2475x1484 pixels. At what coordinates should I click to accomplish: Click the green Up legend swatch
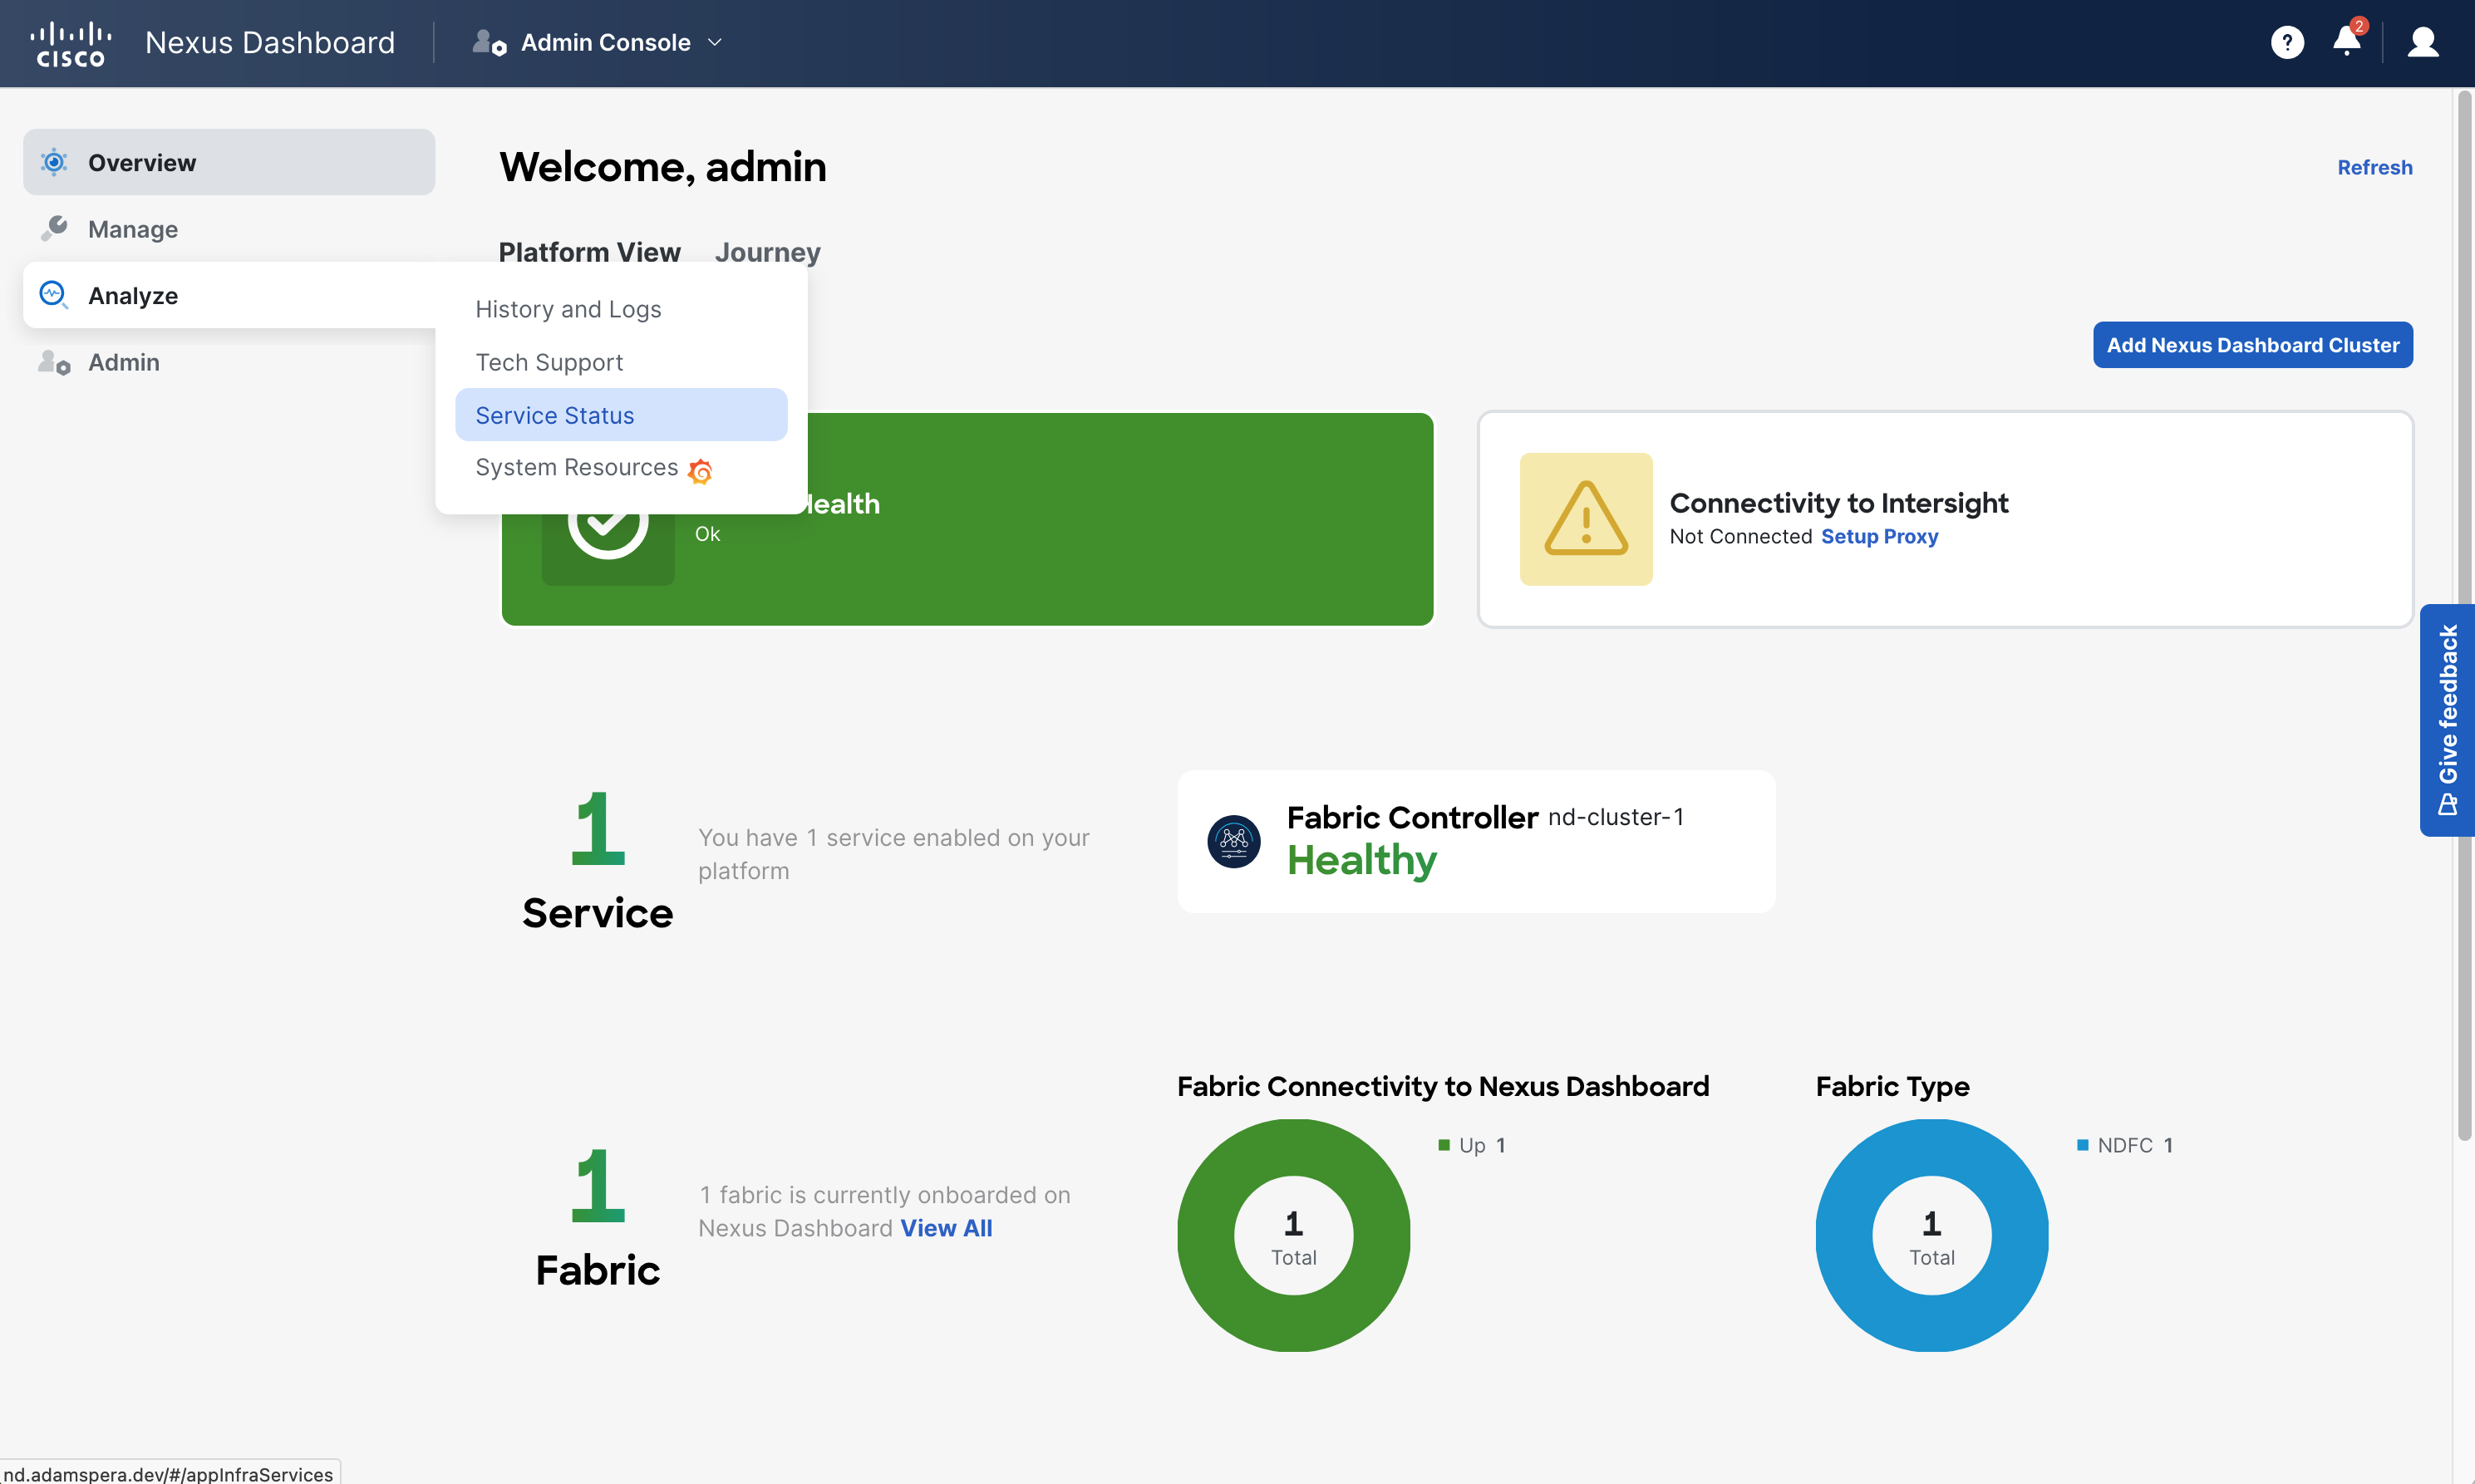pos(1444,1145)
